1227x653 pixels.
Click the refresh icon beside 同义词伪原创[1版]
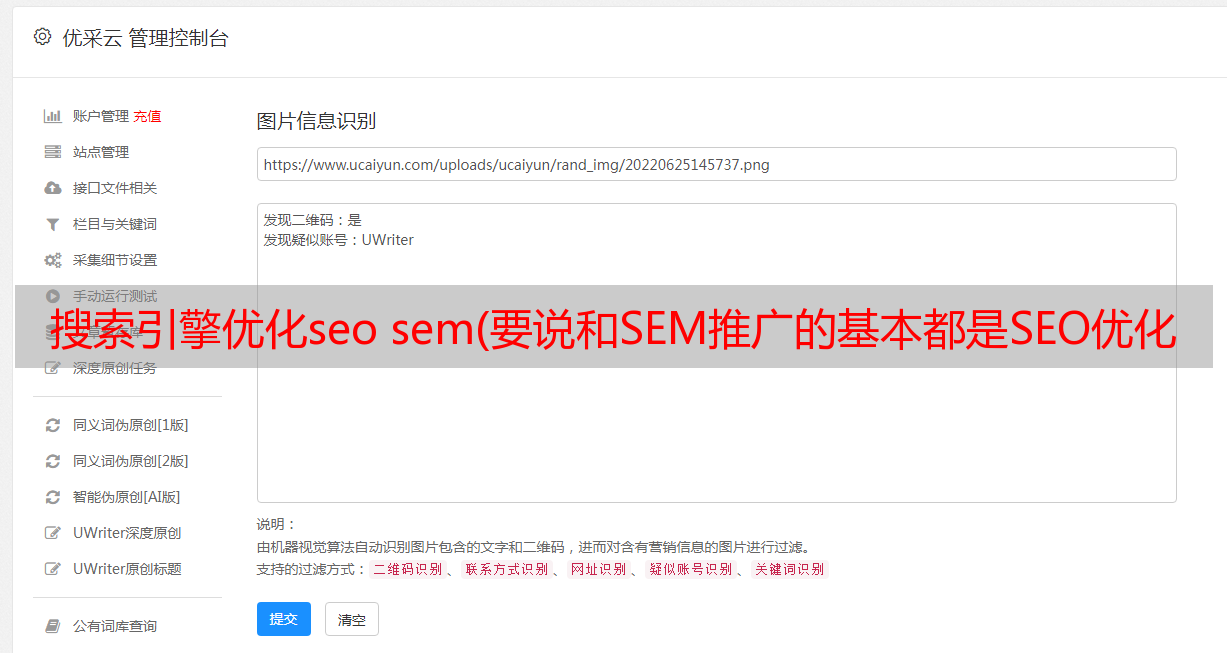pyautogui.click(x=53, y=425)
